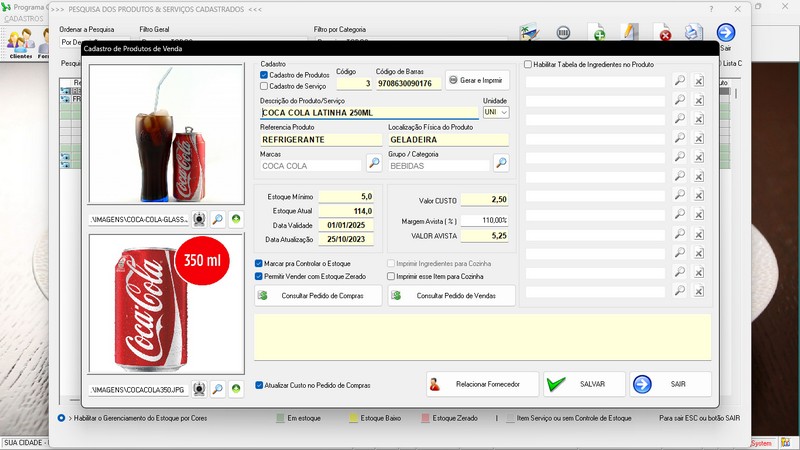Search first ingredient row using magnifier icon
This screenshot has width=800, height=450.
coord(679,81)
